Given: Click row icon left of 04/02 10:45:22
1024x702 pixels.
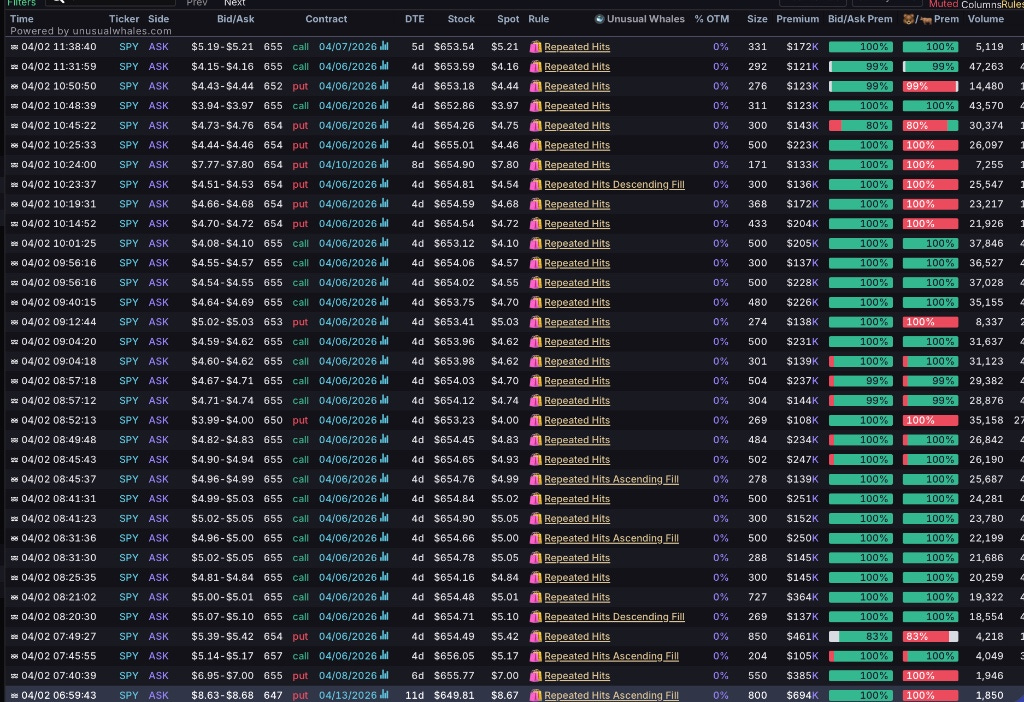Looking at the screenshot, I should (14, 125).
